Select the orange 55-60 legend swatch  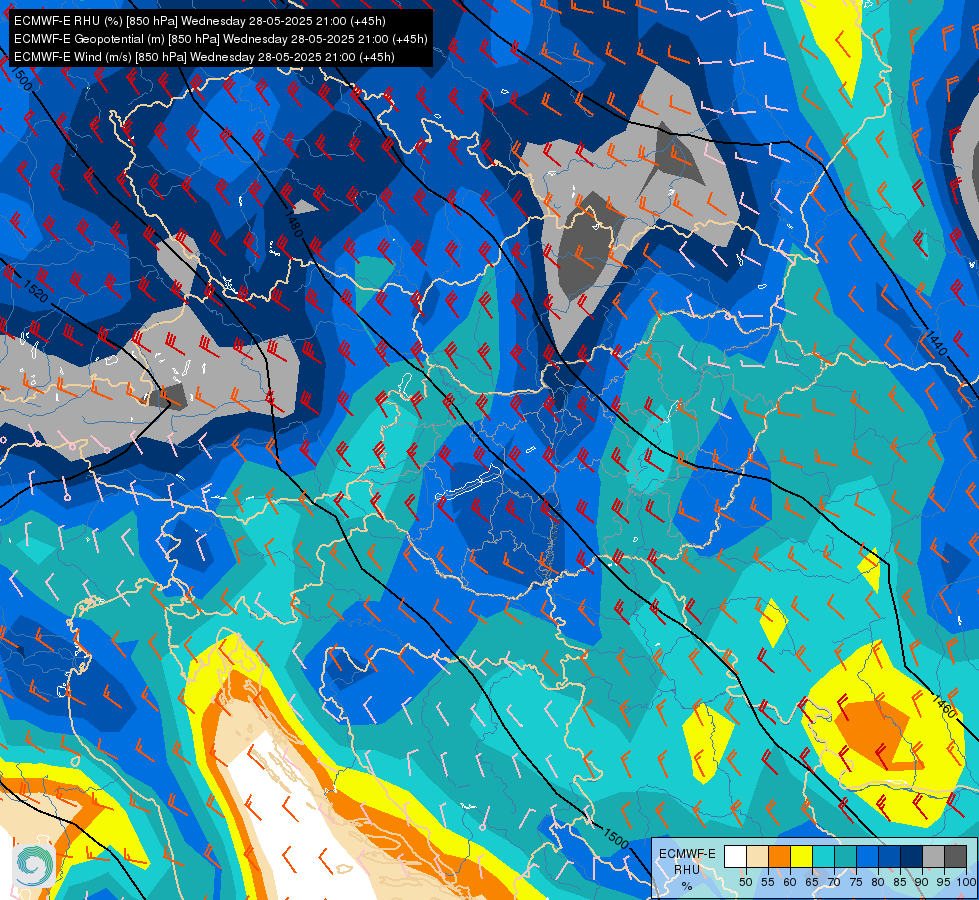click(x=779, y=856)
